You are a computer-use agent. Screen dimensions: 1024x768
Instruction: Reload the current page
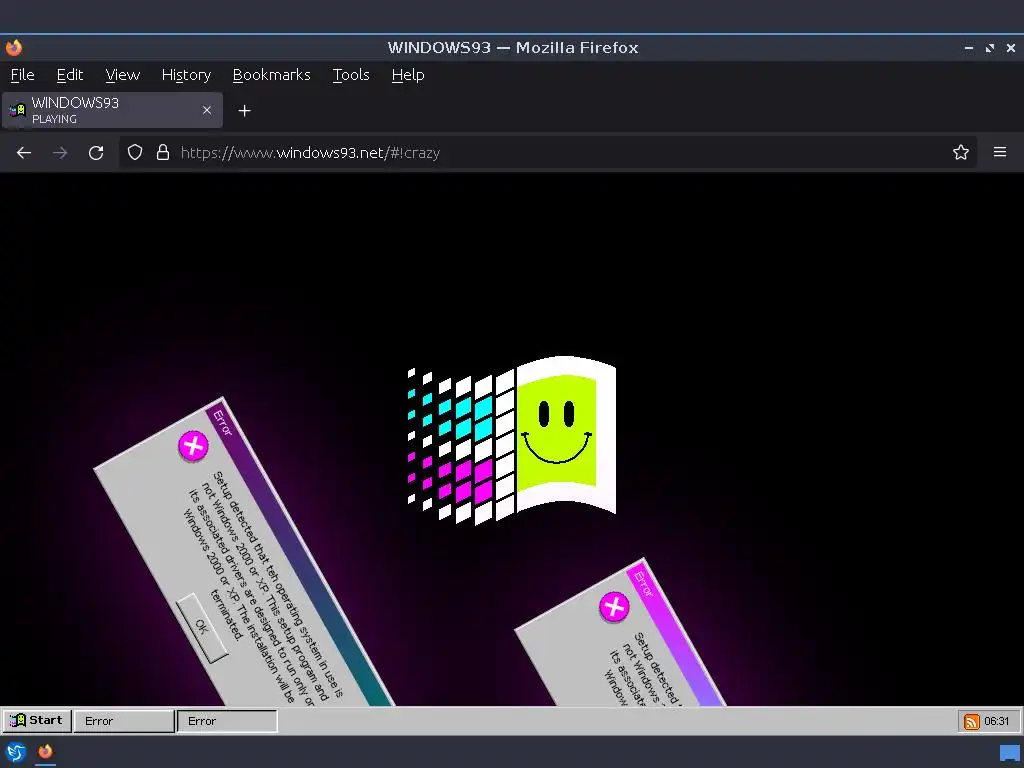click(96, 153)
